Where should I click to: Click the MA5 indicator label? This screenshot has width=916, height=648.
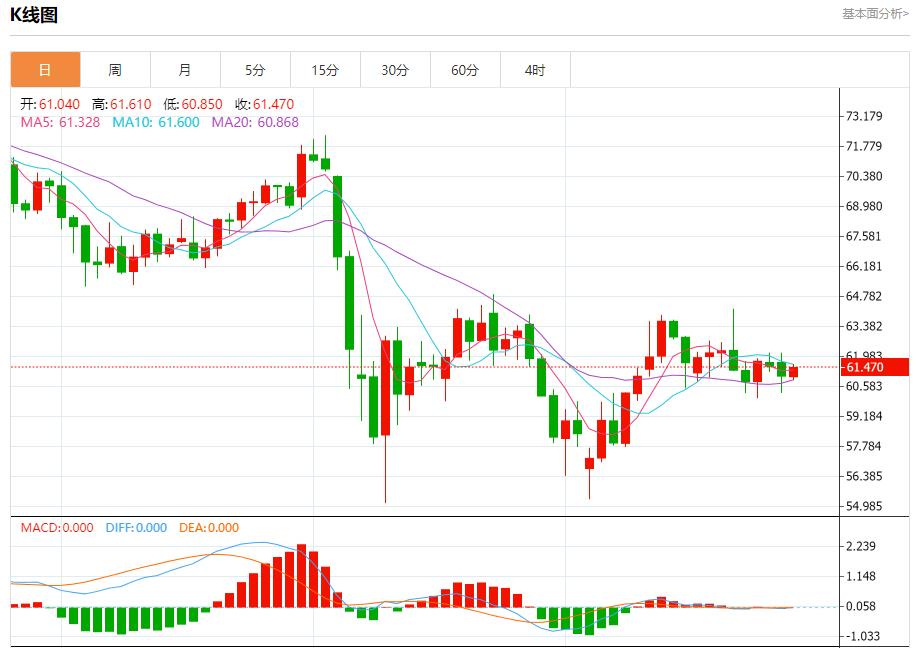click(60, 122)
